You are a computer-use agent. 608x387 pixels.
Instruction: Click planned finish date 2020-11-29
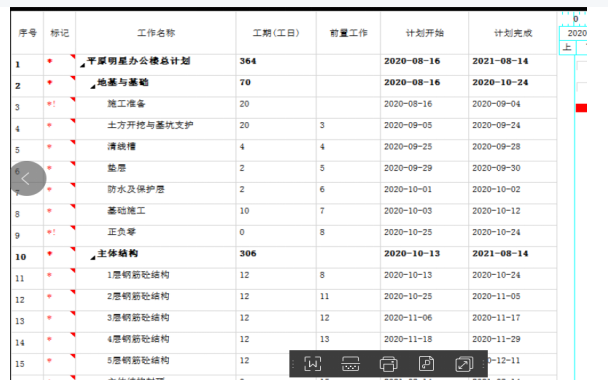(496, 339)
